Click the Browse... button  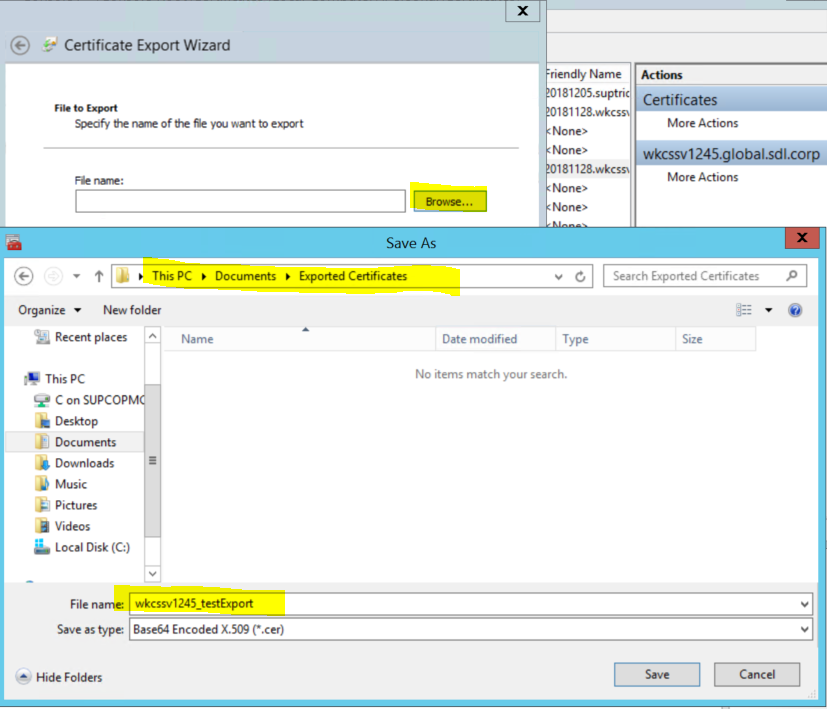[449, 201]
